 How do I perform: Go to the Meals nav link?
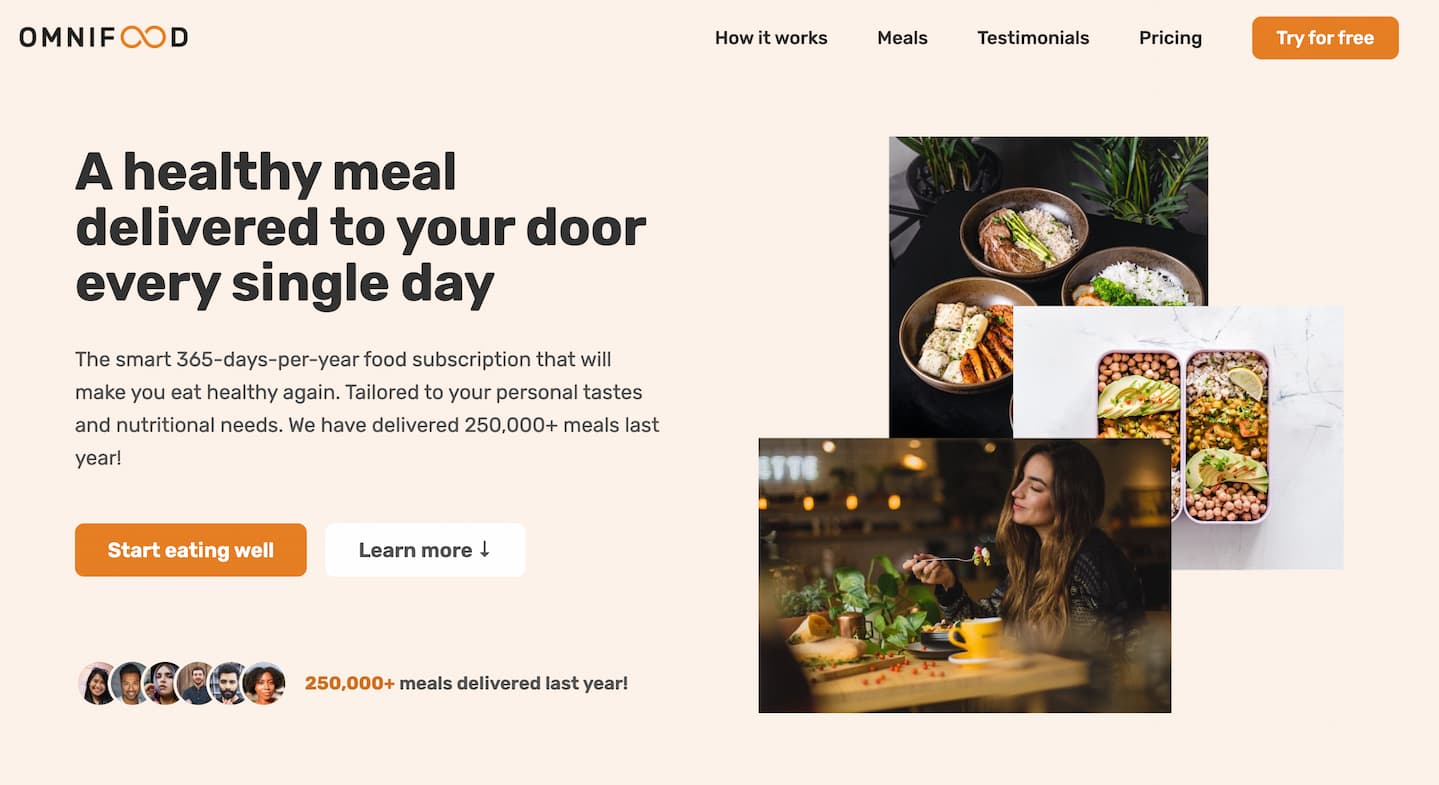tap(902, 38)
